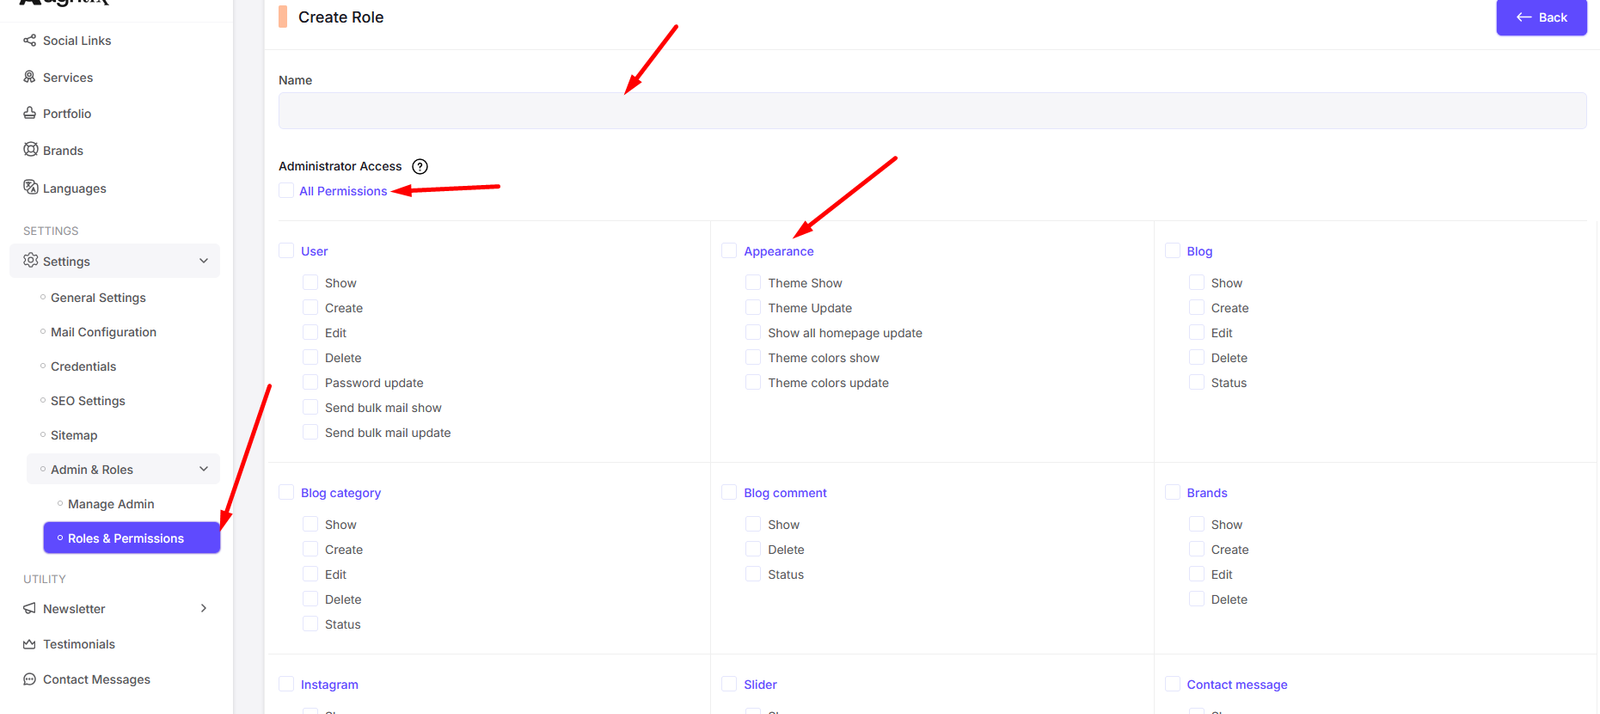This screenshot has height=714, width=1600.
Task: Select the Blog comment group checkbox
Action: coord(729,492)
